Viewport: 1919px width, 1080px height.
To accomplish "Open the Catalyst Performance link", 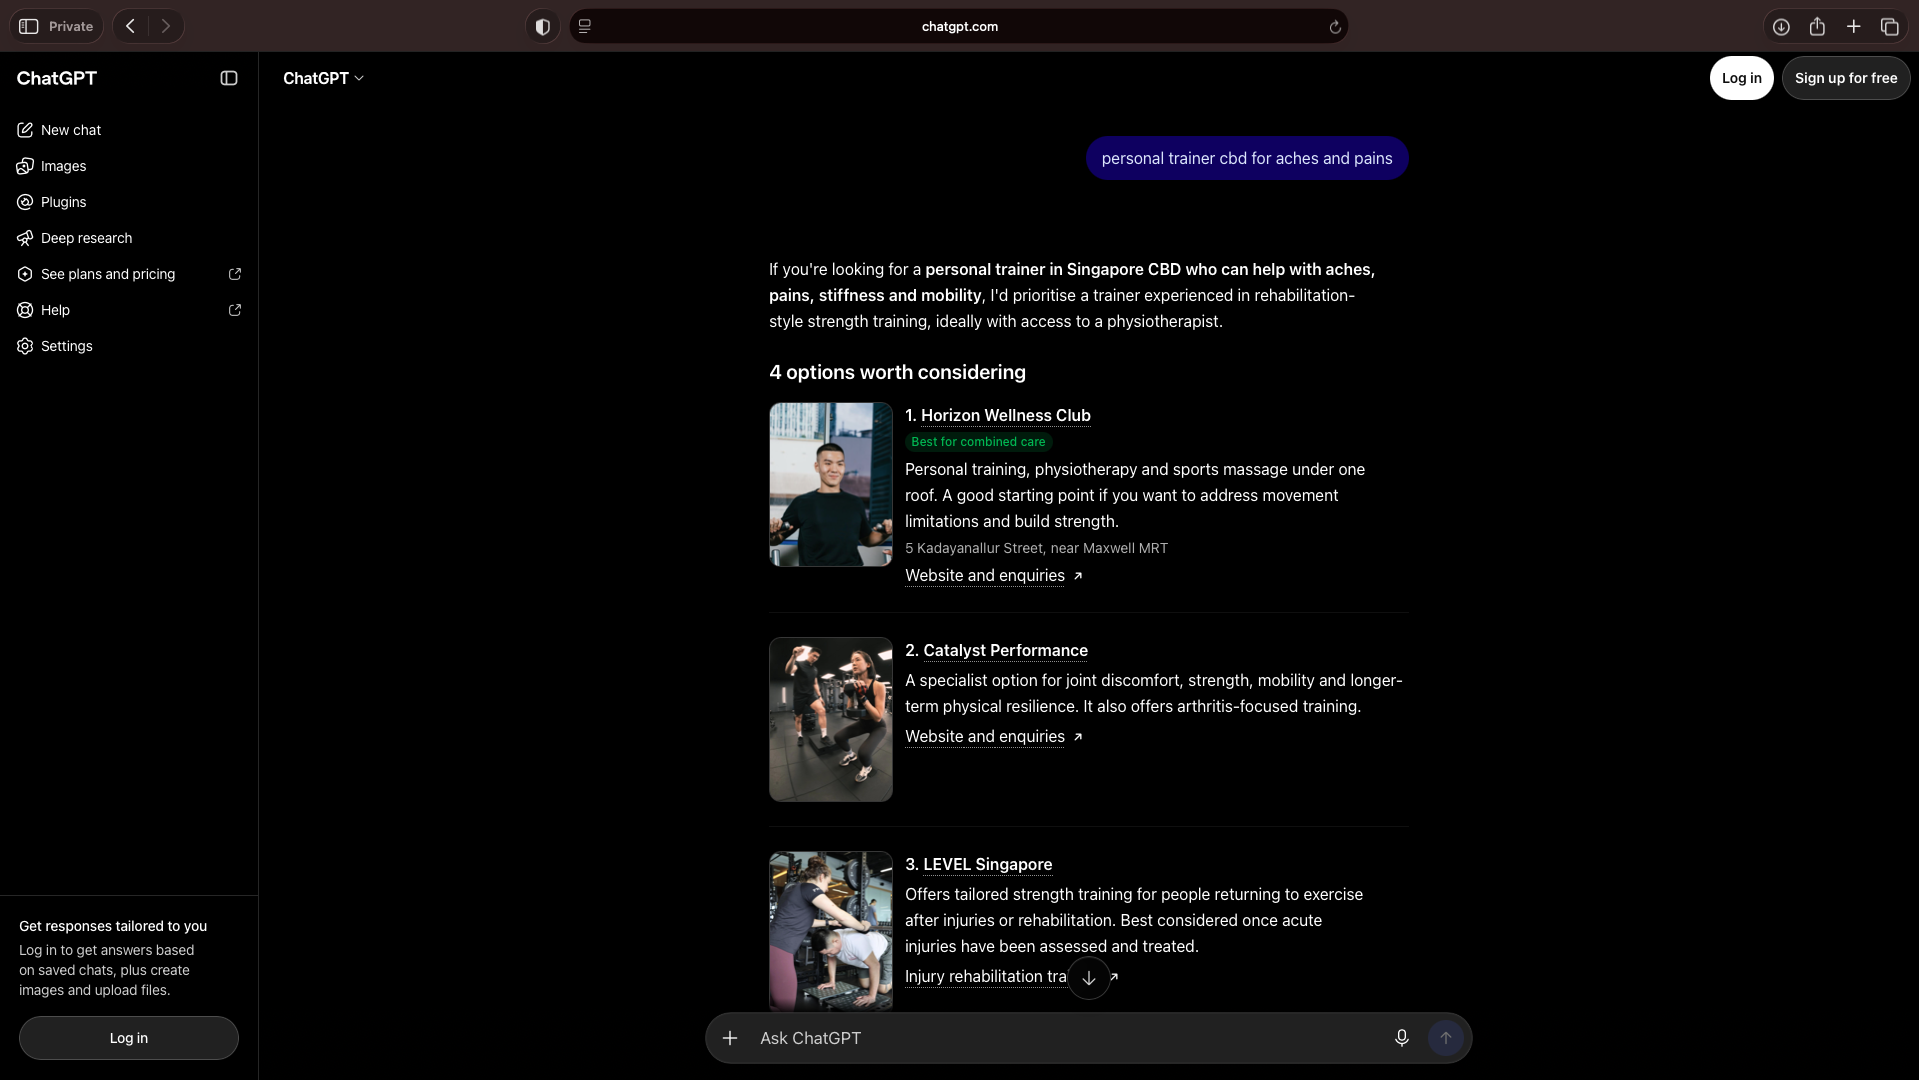I will [x=1005, y=650].
